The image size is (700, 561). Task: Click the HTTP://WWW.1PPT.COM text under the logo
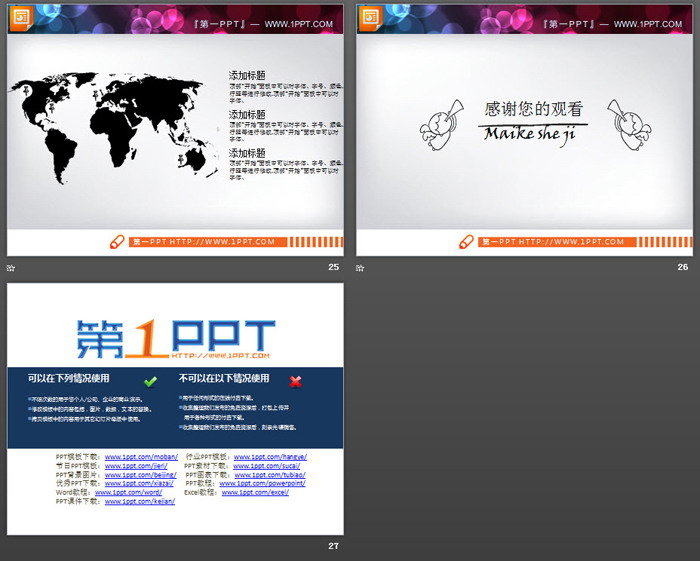(x=221, y=356)
